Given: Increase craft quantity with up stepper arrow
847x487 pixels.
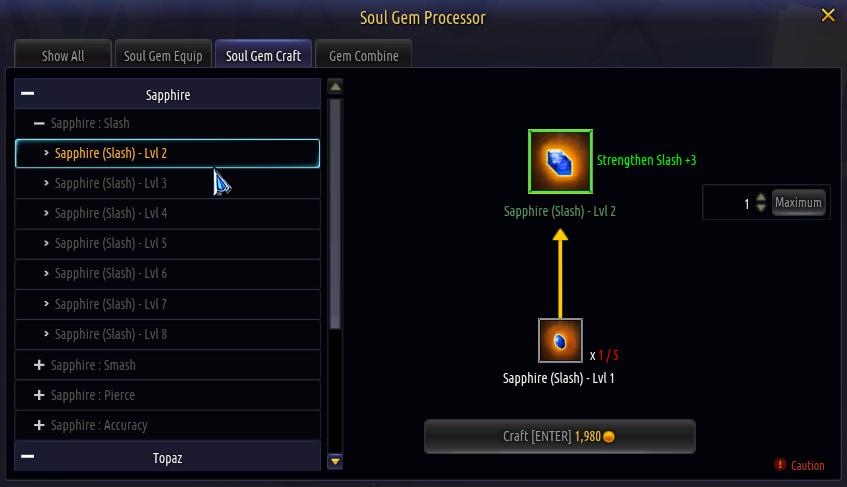Looking at the screenshot, I should coord(761,197).
